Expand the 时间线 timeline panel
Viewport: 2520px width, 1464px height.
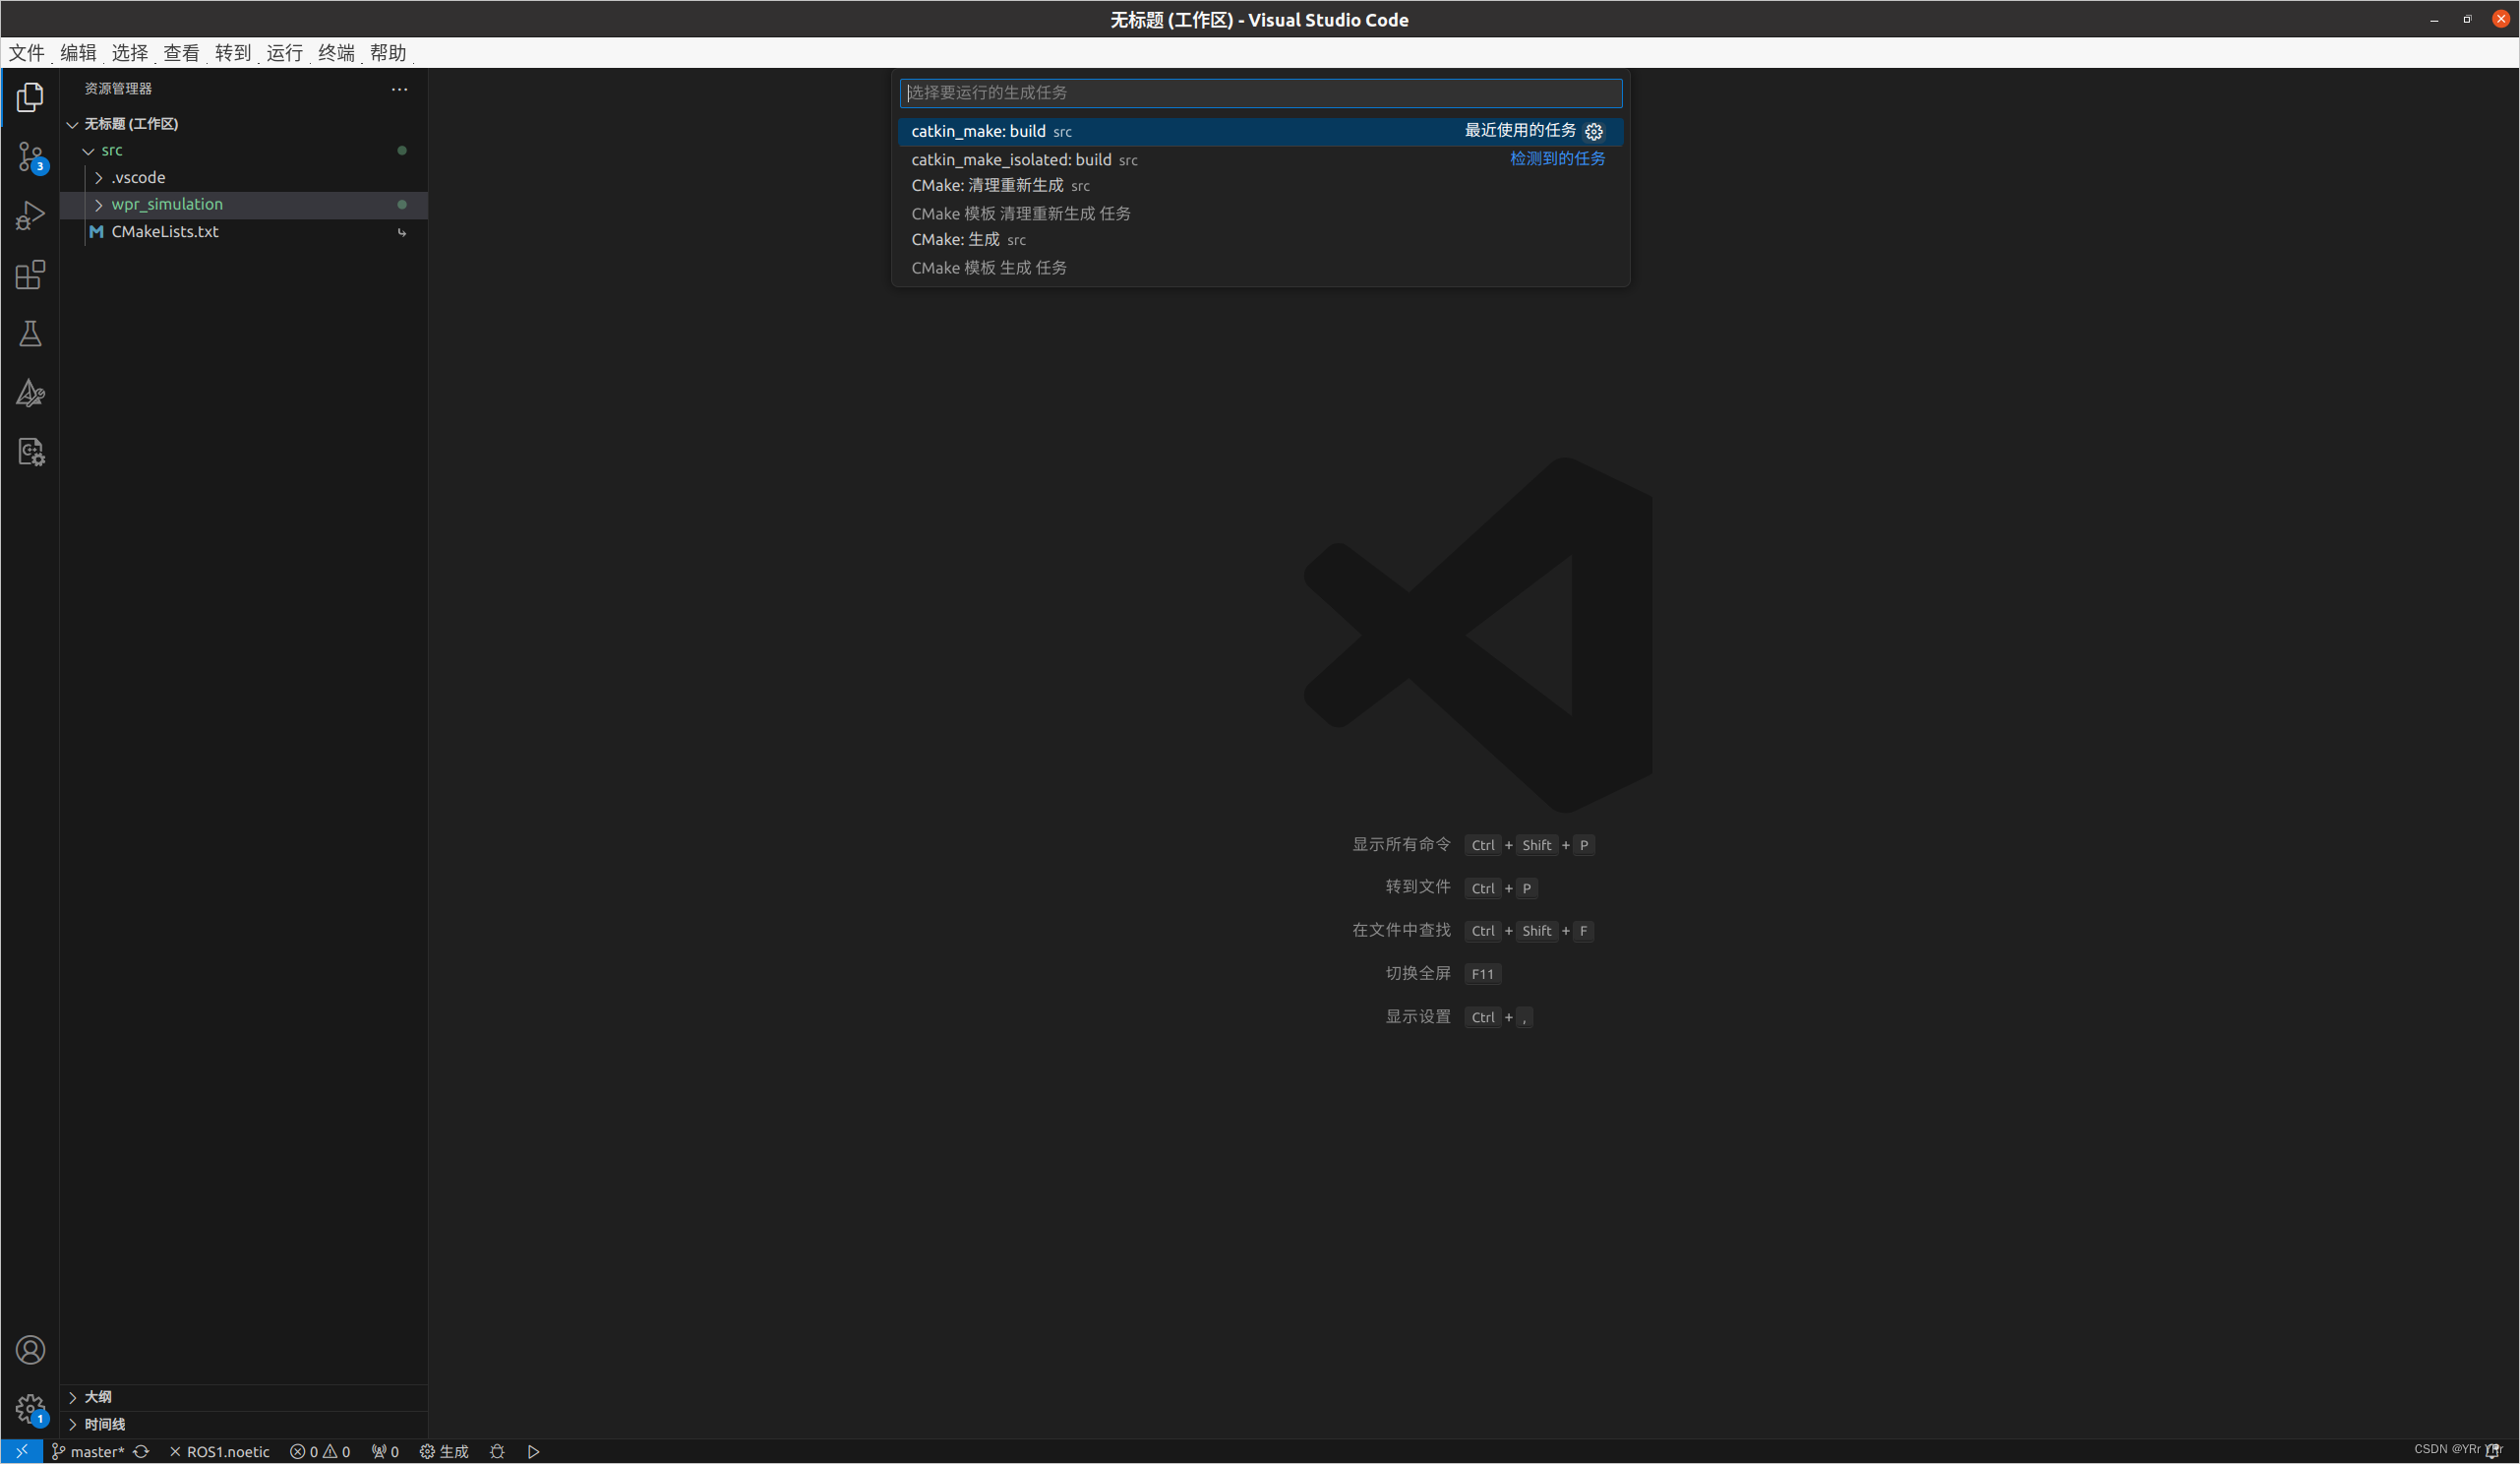[x=244, y=1424]
